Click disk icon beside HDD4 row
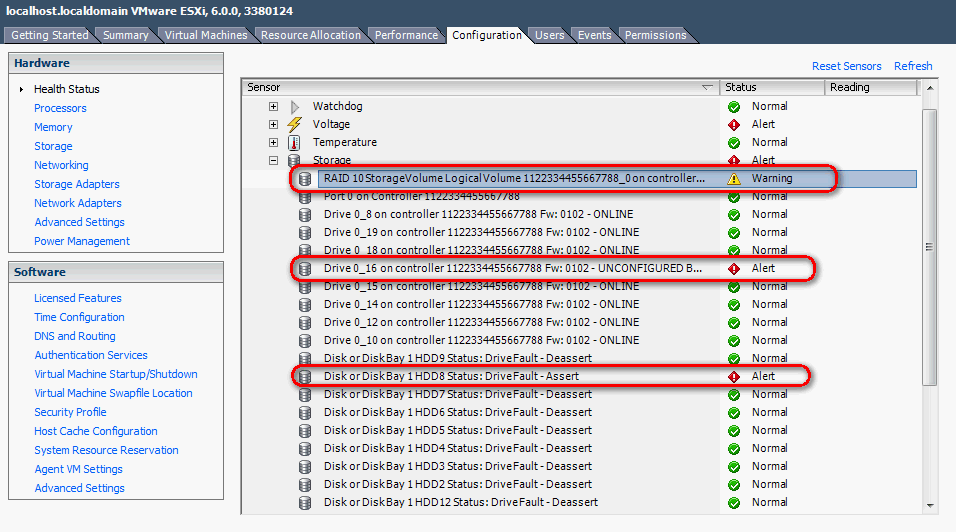 click(x=305, y=449)
